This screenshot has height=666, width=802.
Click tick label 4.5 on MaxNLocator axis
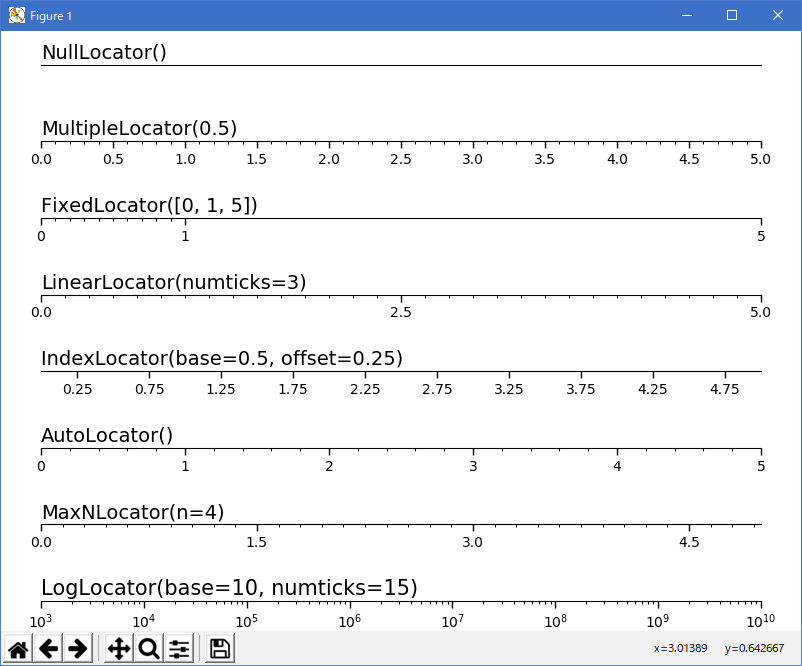pos(689,542)
